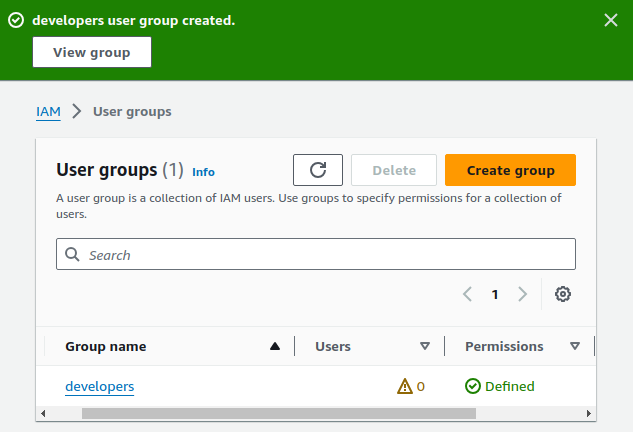This screenshot has height=432, width=633.
Task: Open the developers group link
Action: point(100,386)
